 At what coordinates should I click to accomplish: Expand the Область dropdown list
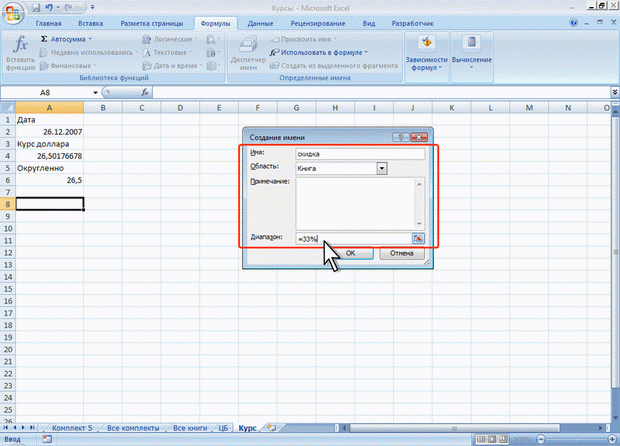[382, 168]
